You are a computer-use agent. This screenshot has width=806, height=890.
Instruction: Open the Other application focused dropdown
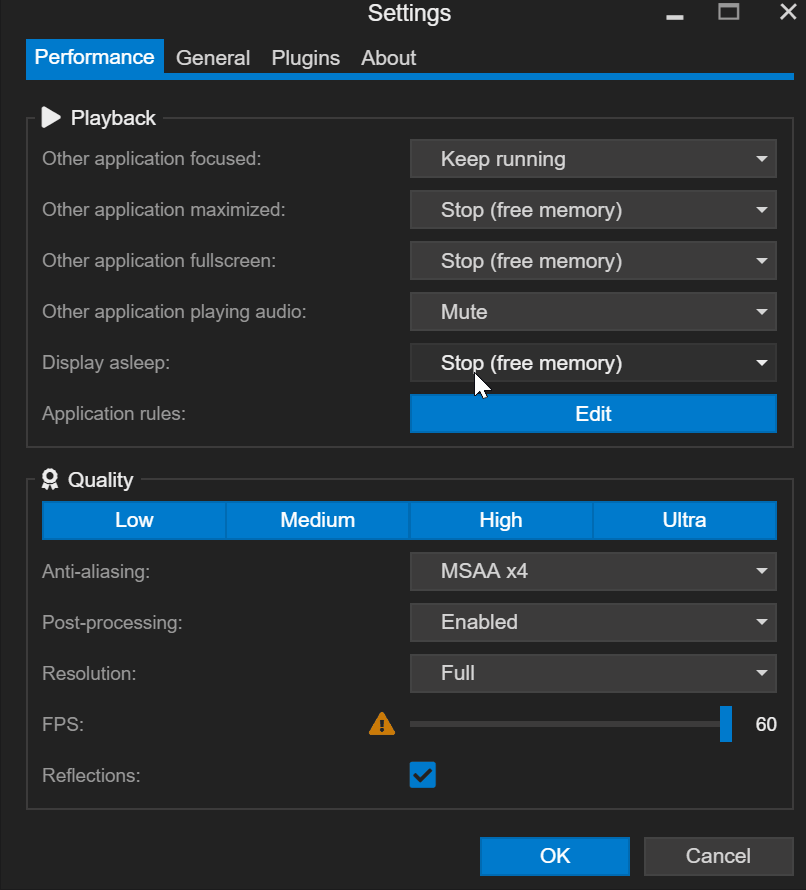click(x=593, y=159)
